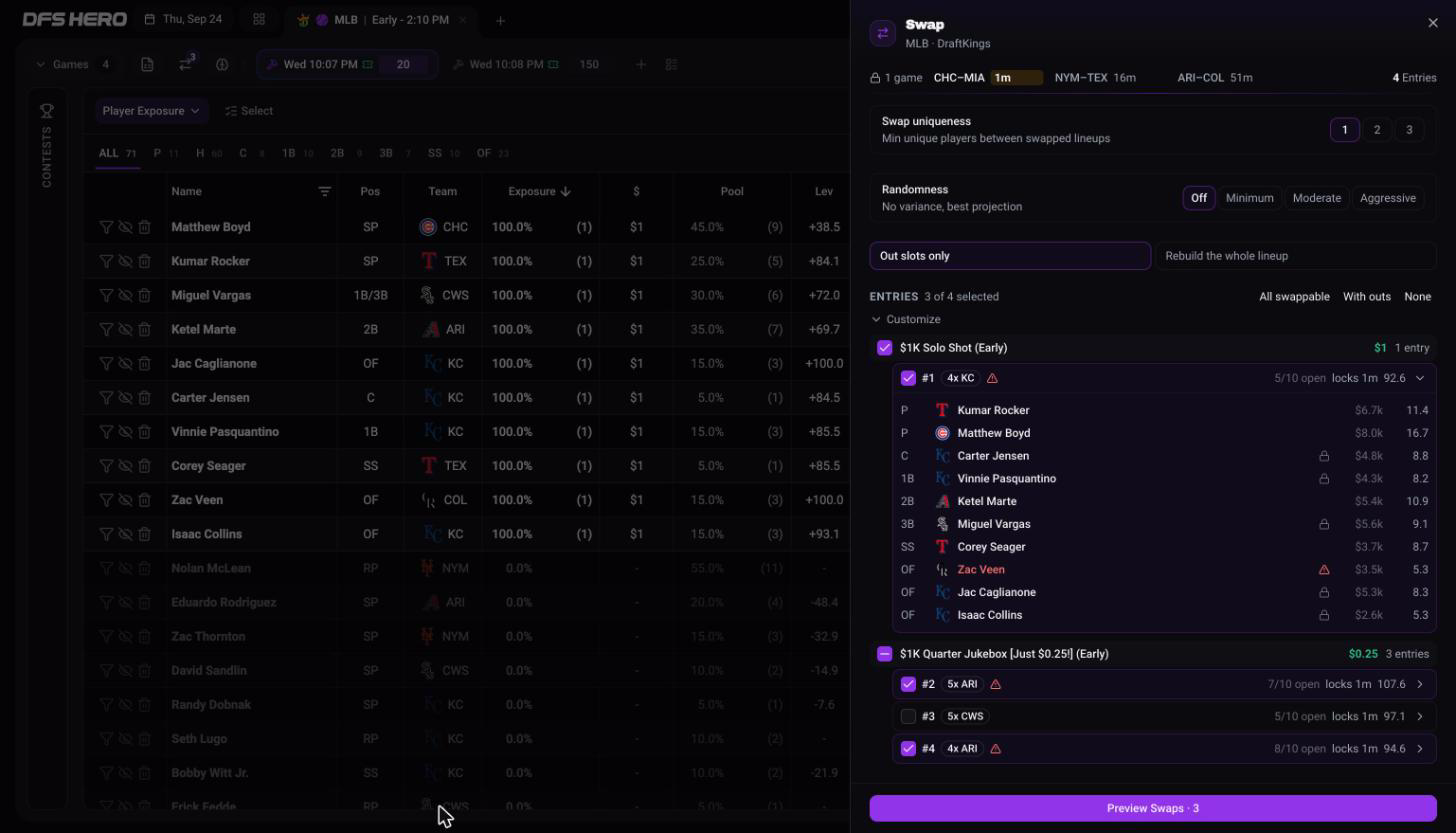Filter players by OF position tab
This screenshot has height=833, width=1456.
[492, 153]
